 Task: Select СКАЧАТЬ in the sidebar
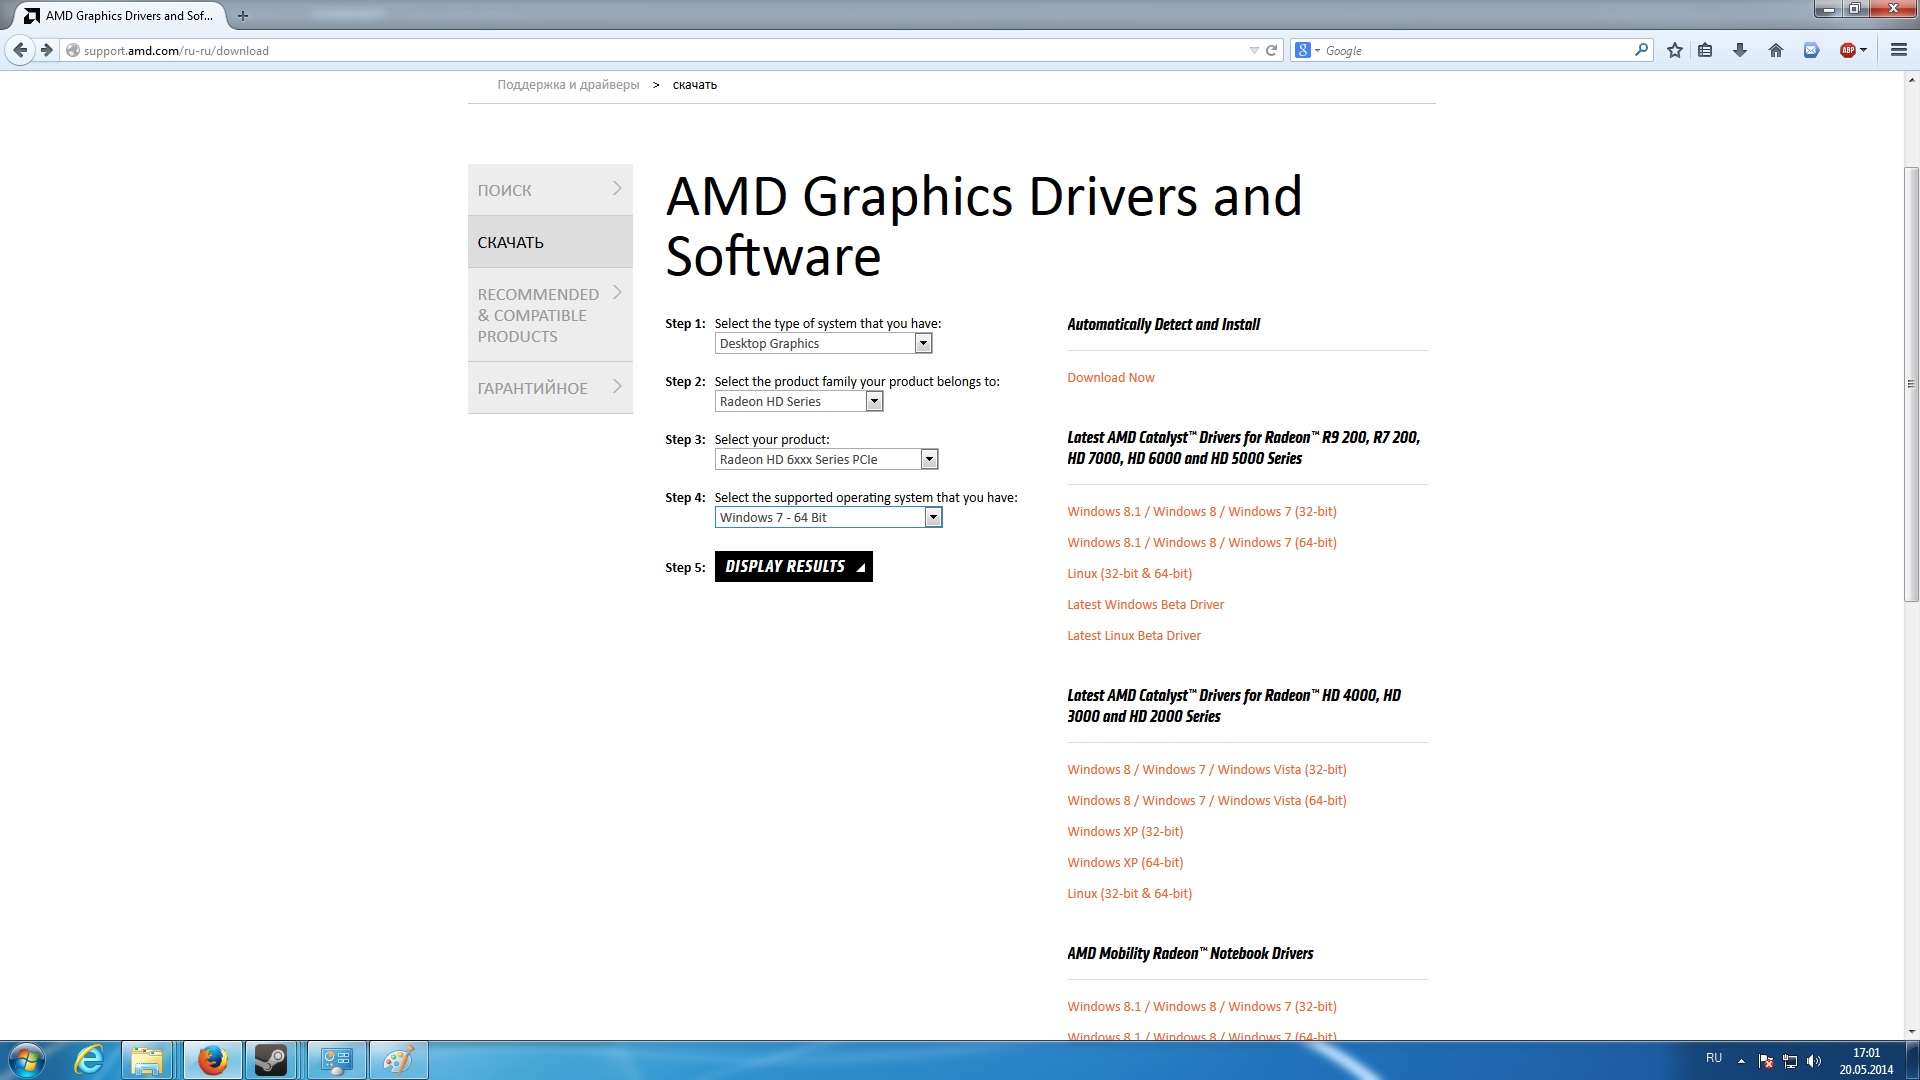[x=550, y=242]
